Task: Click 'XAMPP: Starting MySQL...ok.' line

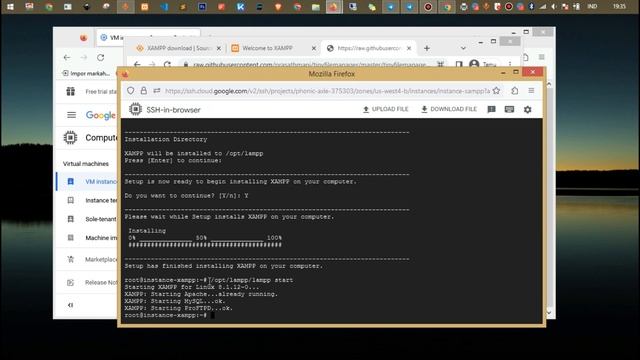Action: point(175,301)
